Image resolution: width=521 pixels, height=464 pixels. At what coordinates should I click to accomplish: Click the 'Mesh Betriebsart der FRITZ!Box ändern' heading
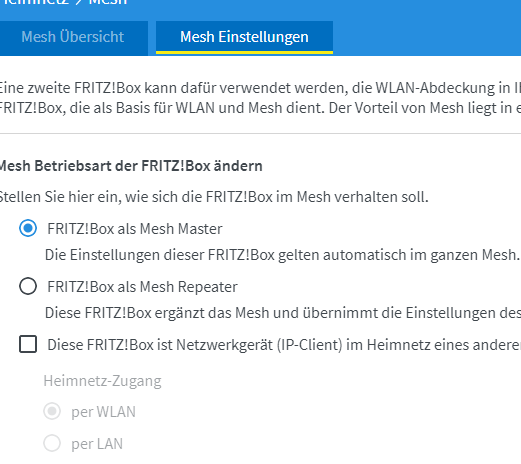(x=131, y=166)
